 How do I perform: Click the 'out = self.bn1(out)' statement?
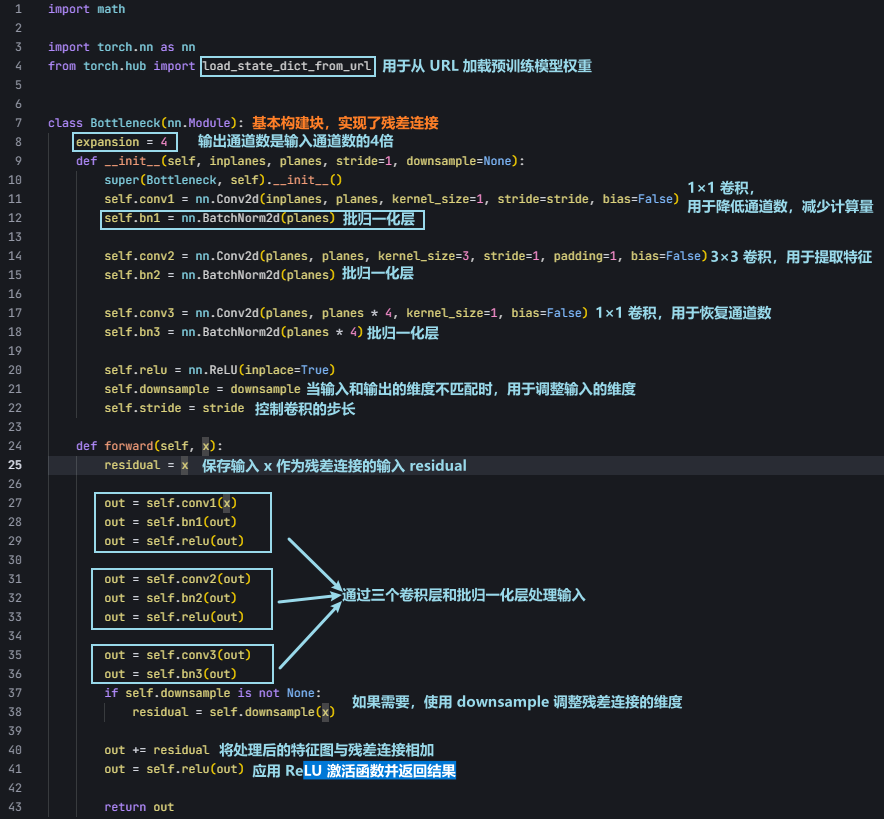pyautogui.click(x=170, y=522)
